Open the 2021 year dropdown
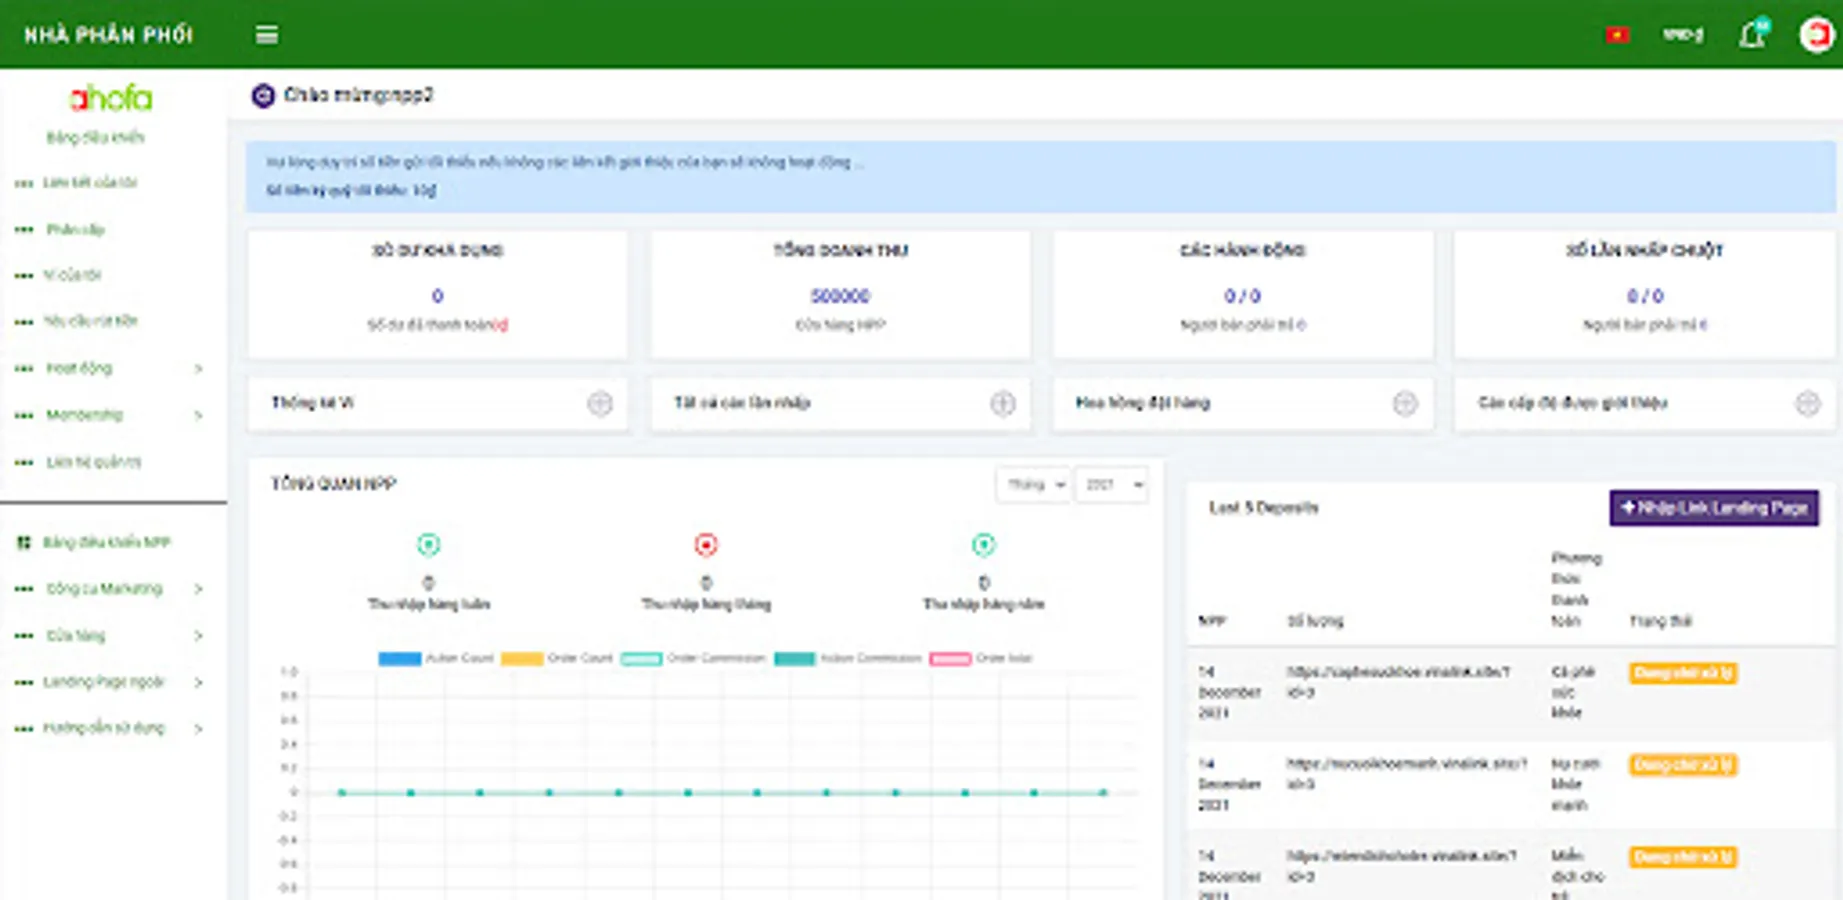1843x900 pixels. (1111, 485)
